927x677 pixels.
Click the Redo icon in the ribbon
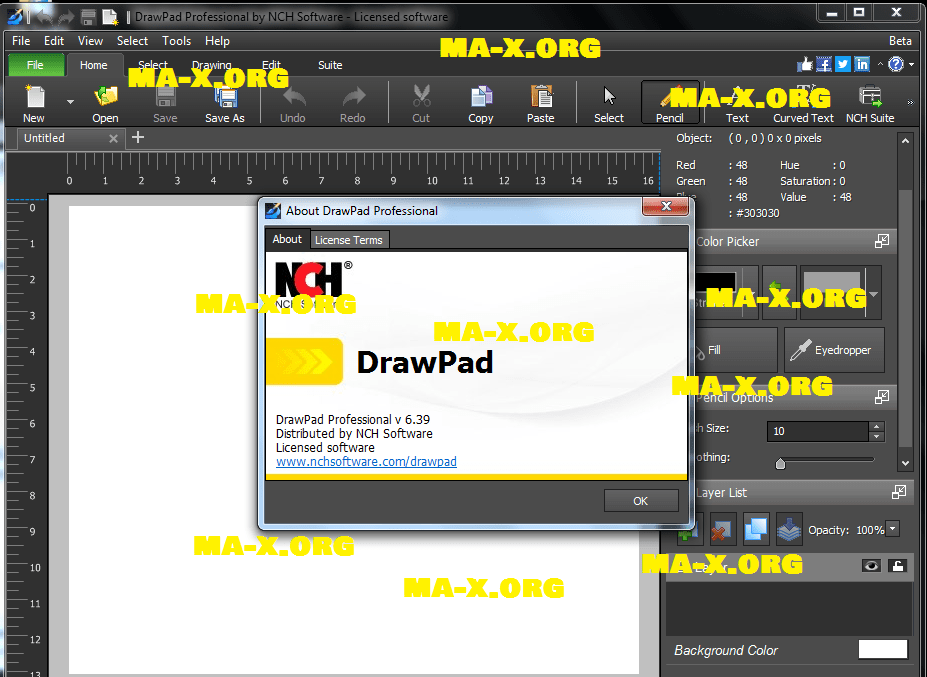[x=354, y=96]
